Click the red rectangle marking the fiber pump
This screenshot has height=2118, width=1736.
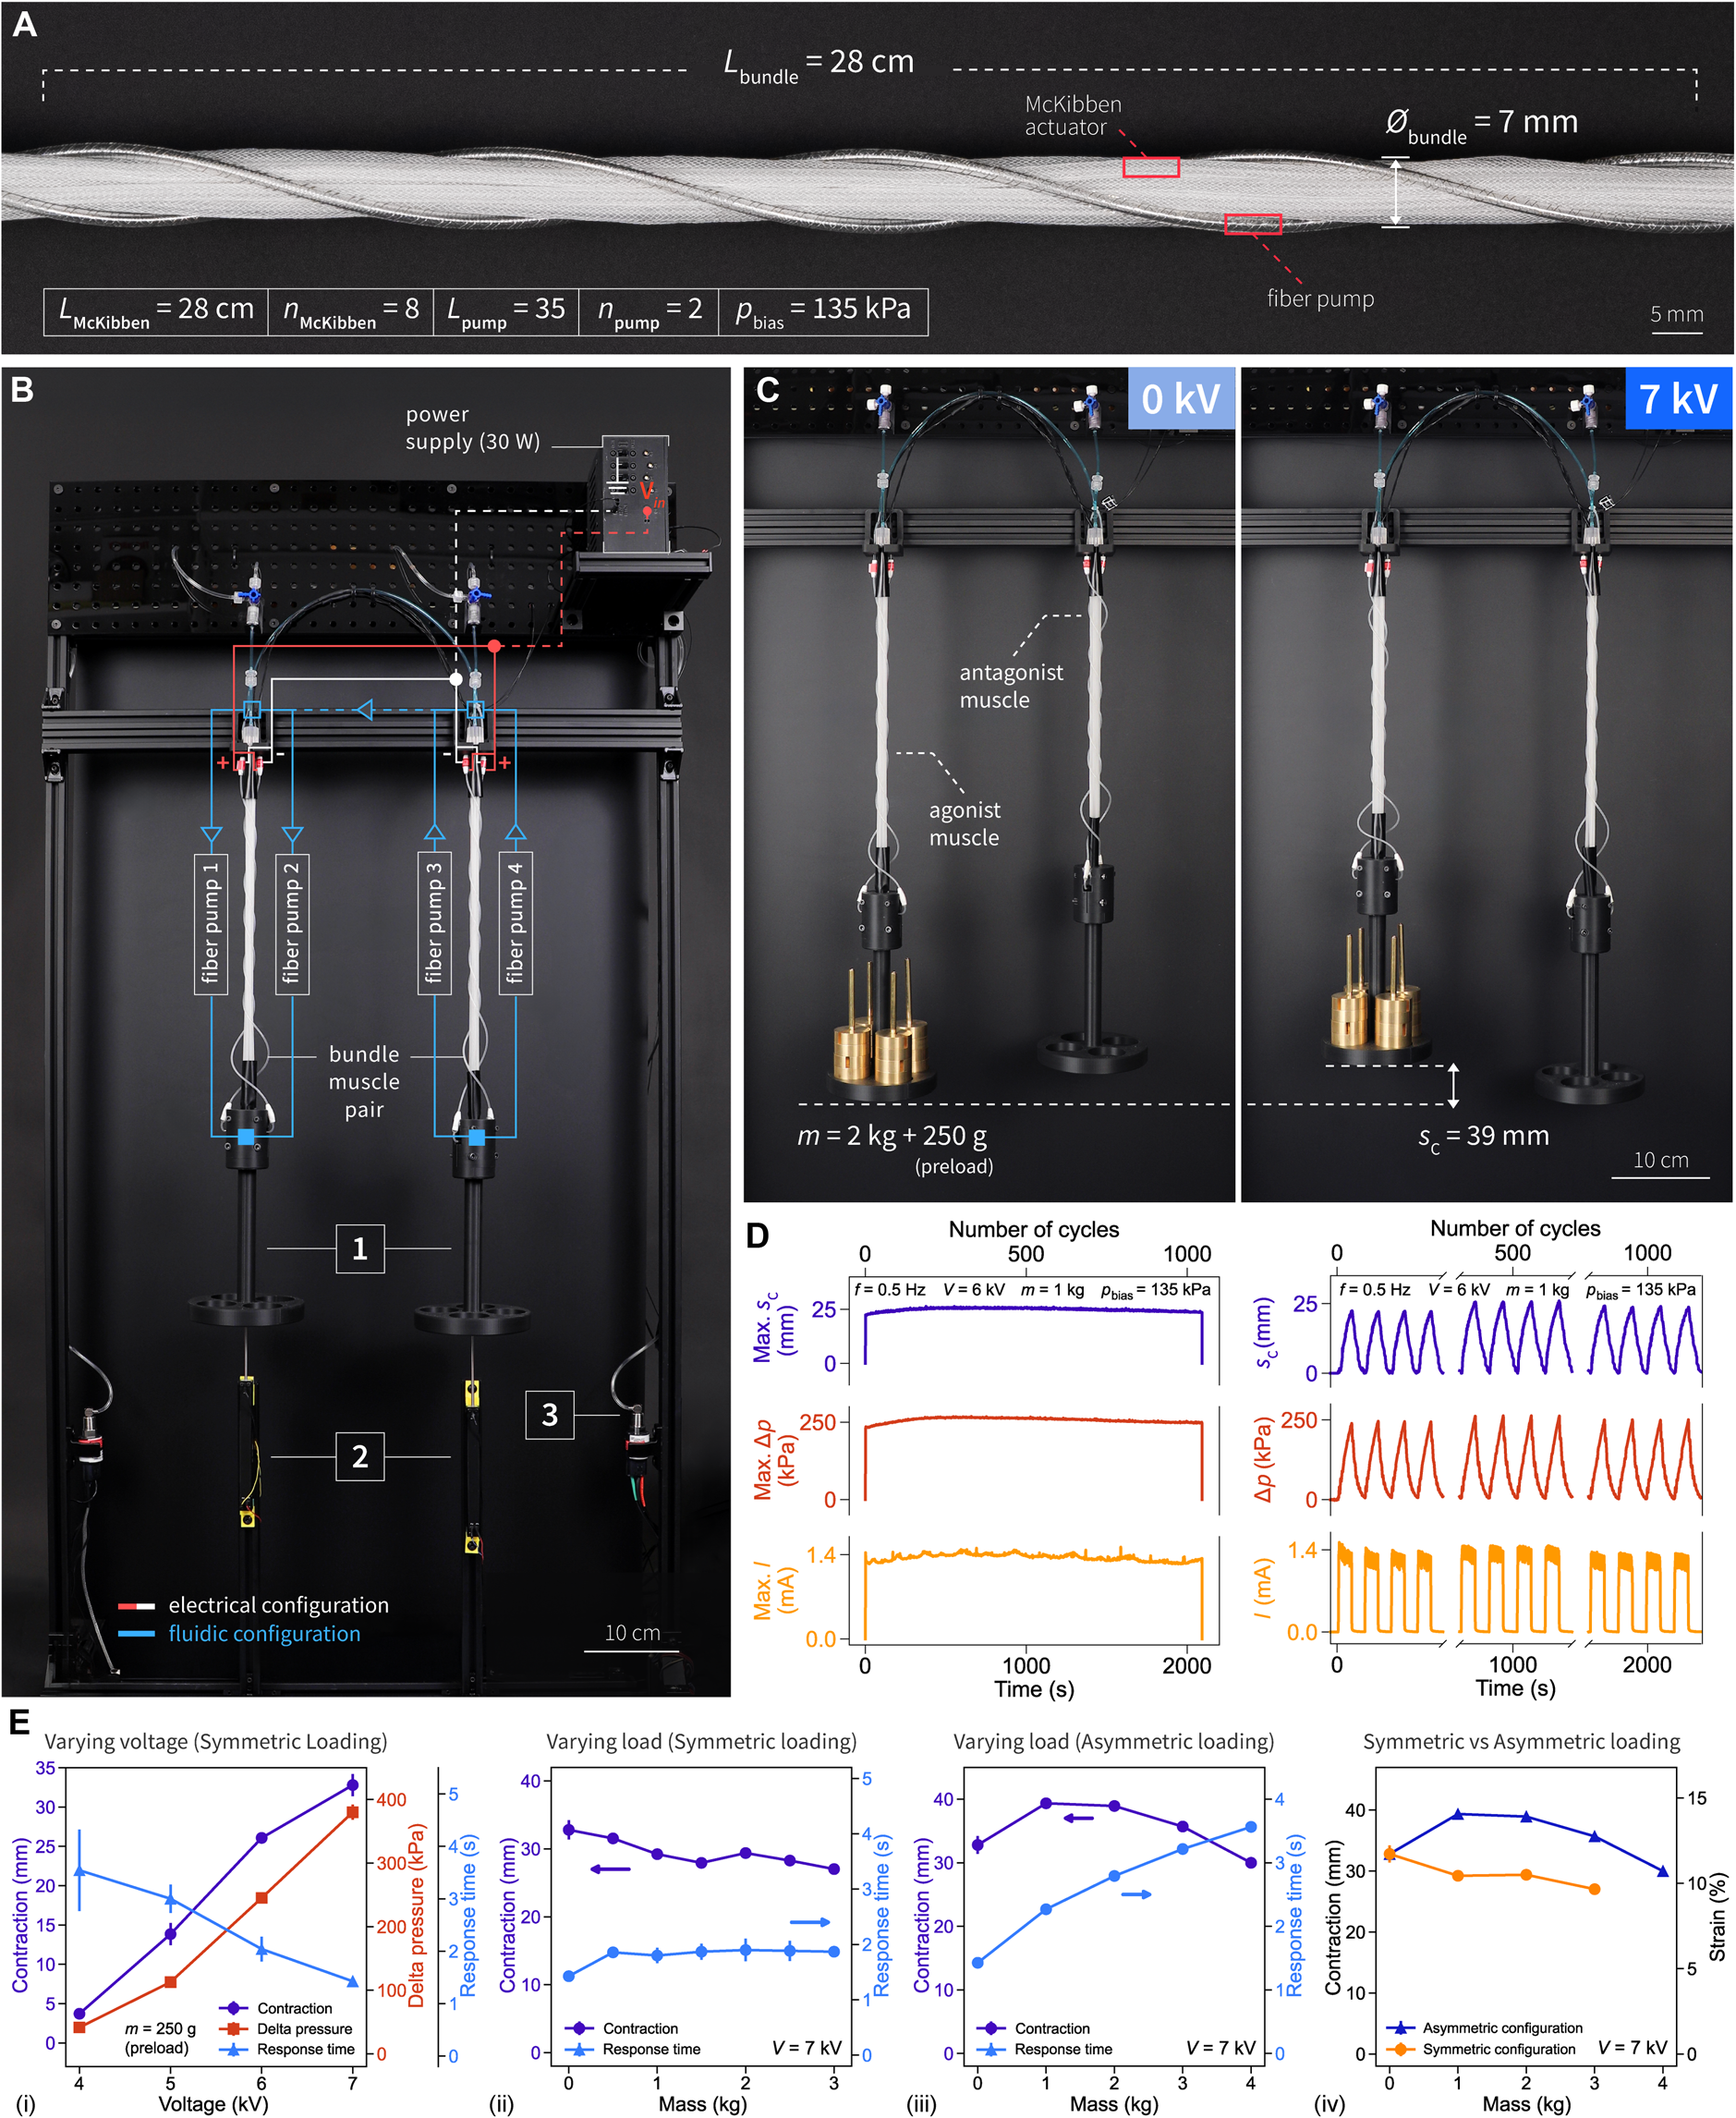[x=1252, y=224]
